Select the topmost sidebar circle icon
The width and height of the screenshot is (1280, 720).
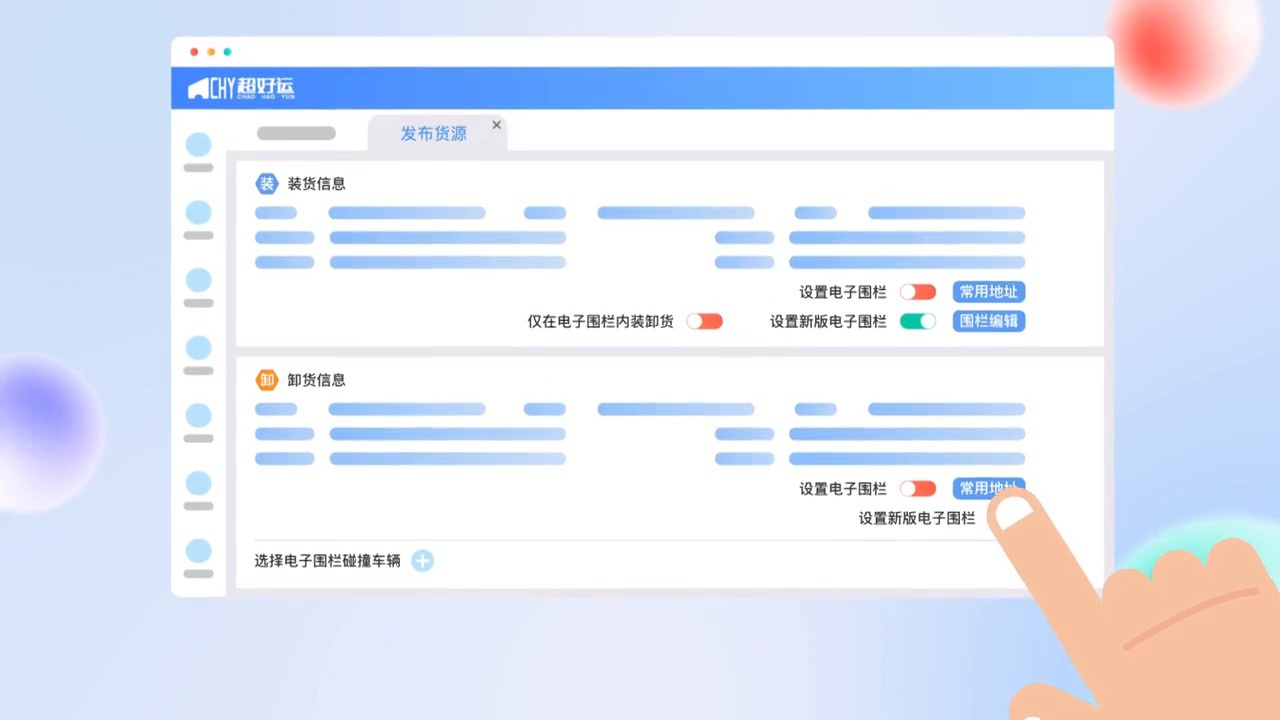click(x=199, y=145)
